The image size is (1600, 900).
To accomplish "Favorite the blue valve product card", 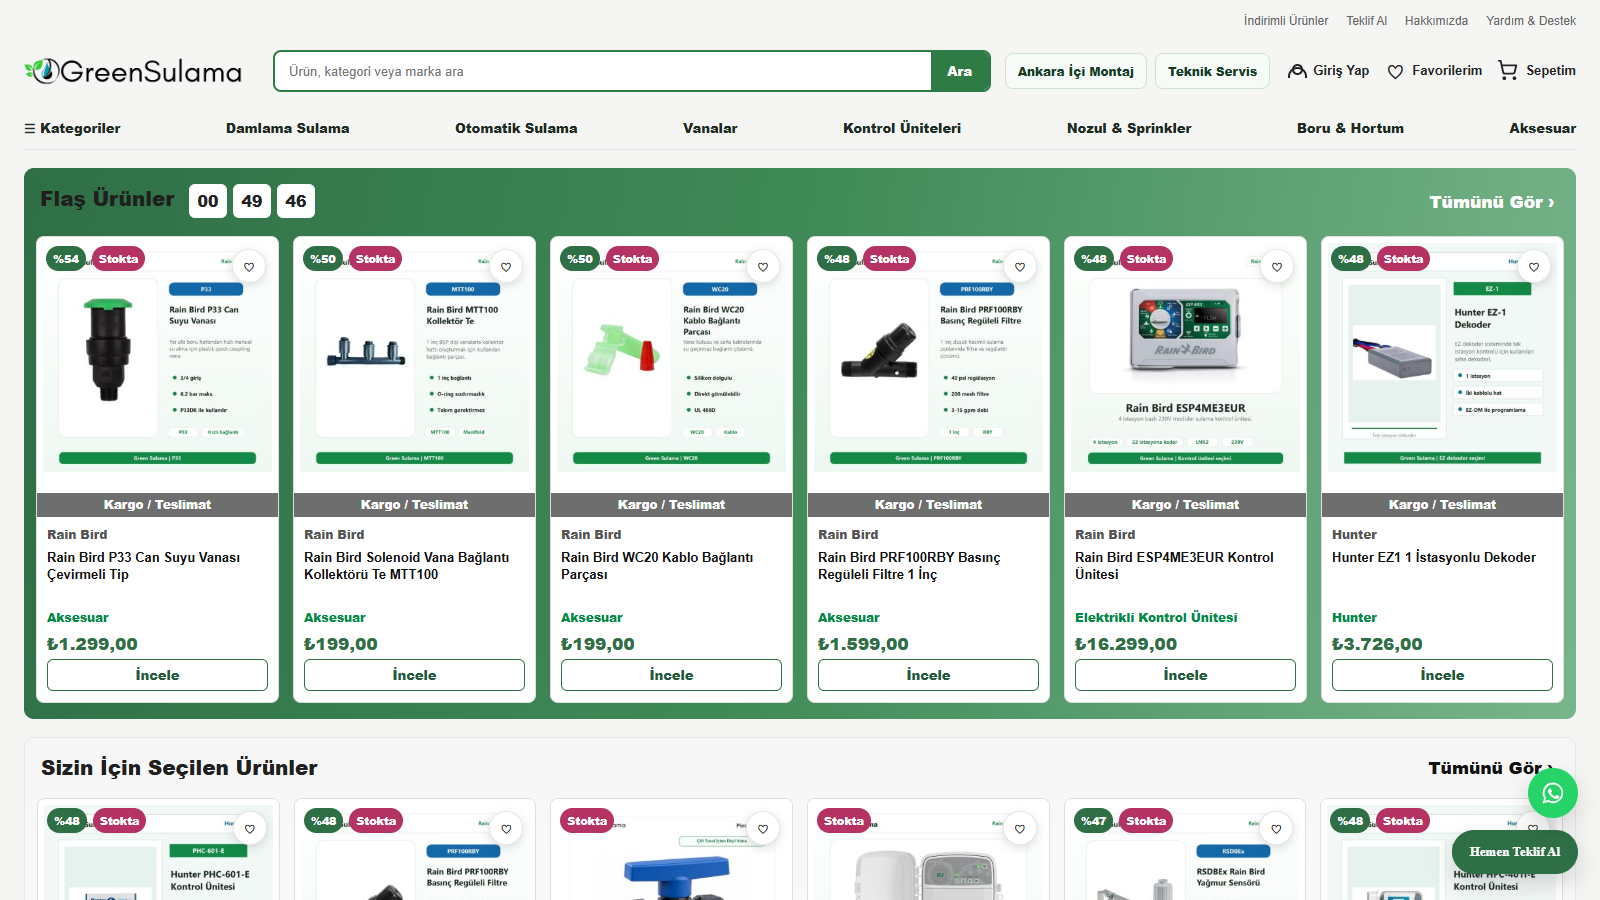I will tap(763, 829).
